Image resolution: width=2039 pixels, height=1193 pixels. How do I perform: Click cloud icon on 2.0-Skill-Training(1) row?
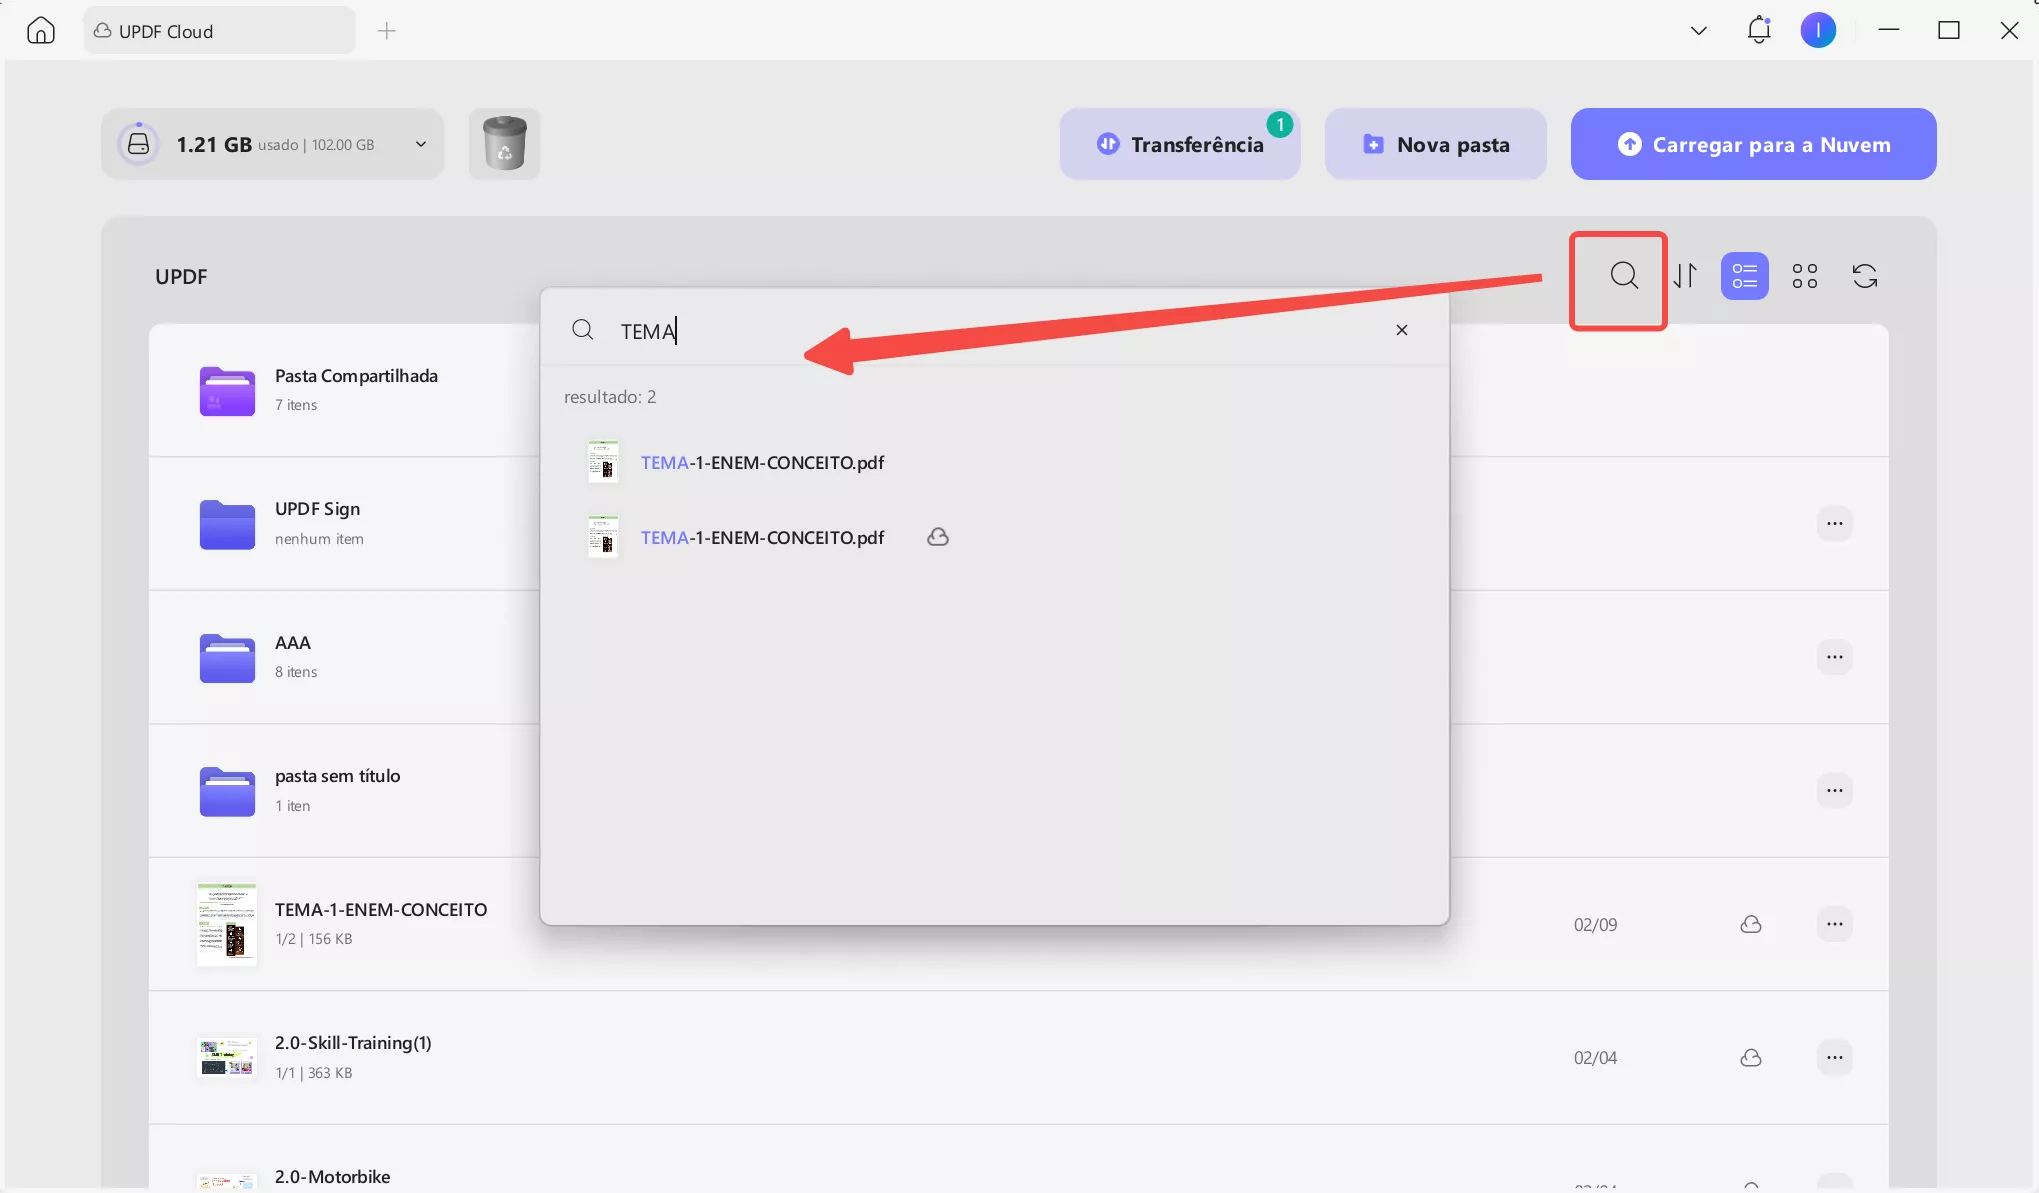tap(1750, 1058)
